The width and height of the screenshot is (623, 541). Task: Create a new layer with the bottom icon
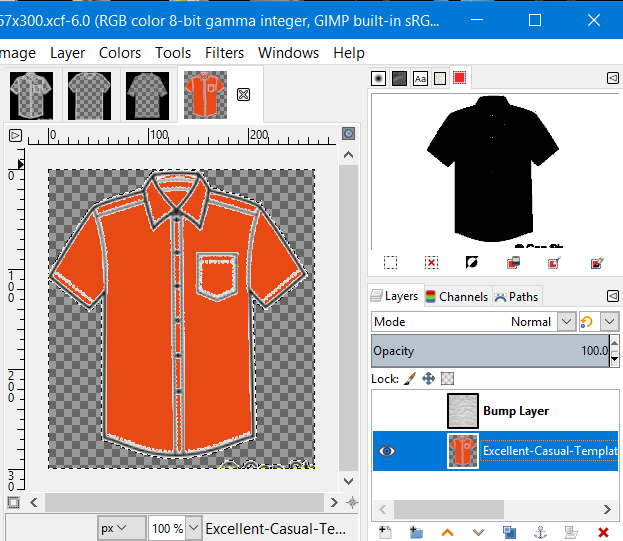386,532
